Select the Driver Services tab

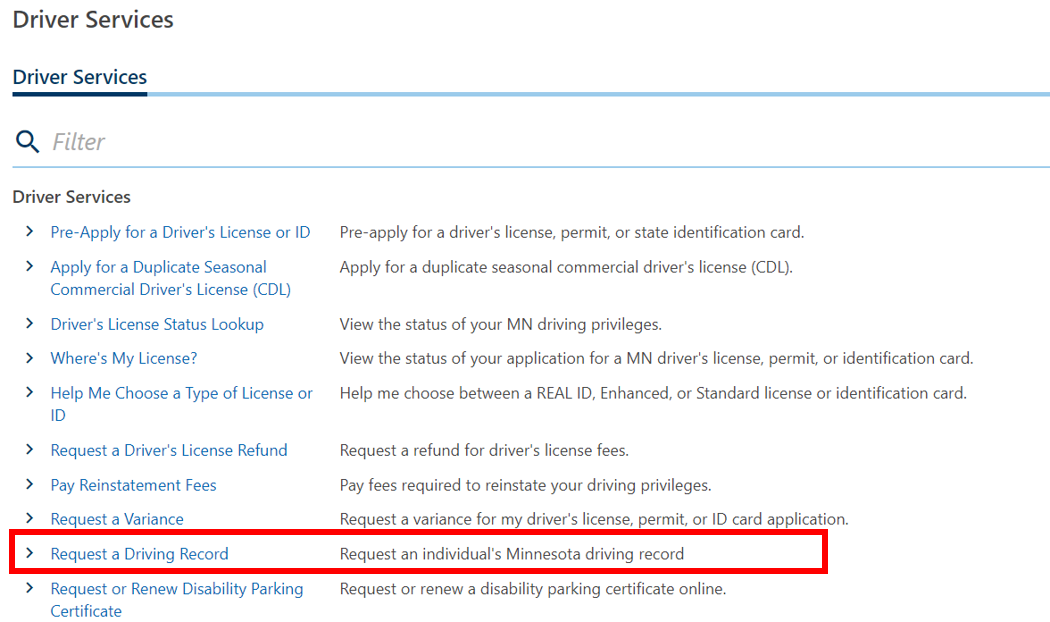point(80,78)
